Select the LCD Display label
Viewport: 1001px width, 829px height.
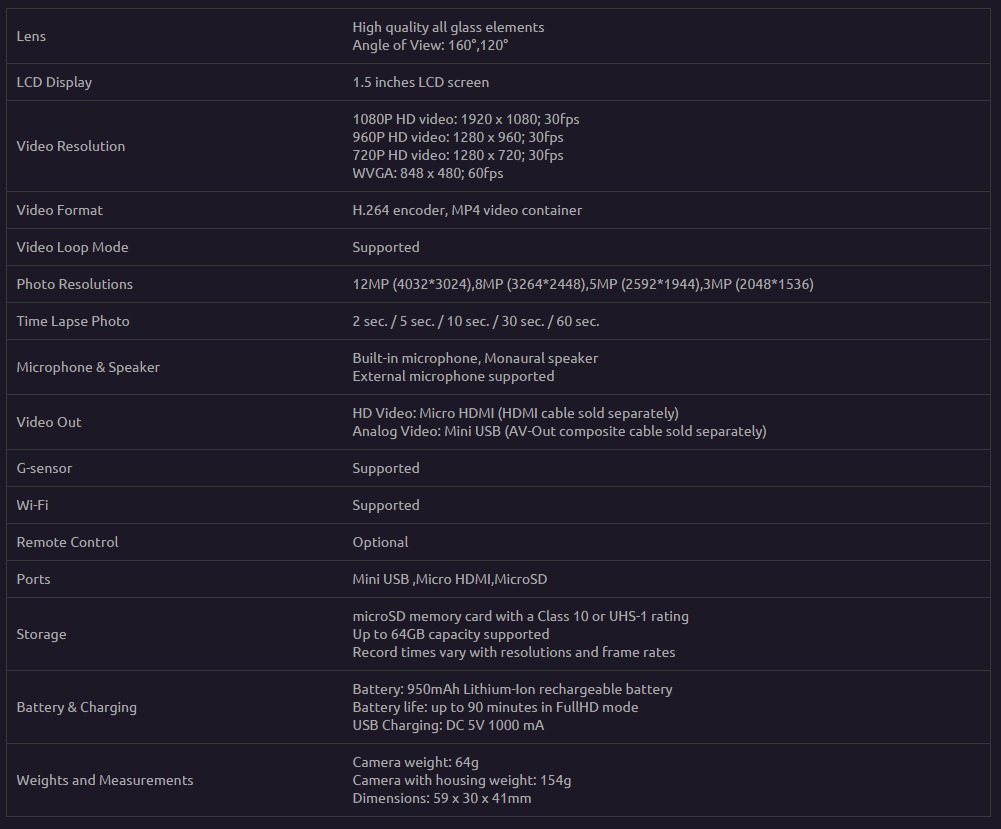point(54,82)
